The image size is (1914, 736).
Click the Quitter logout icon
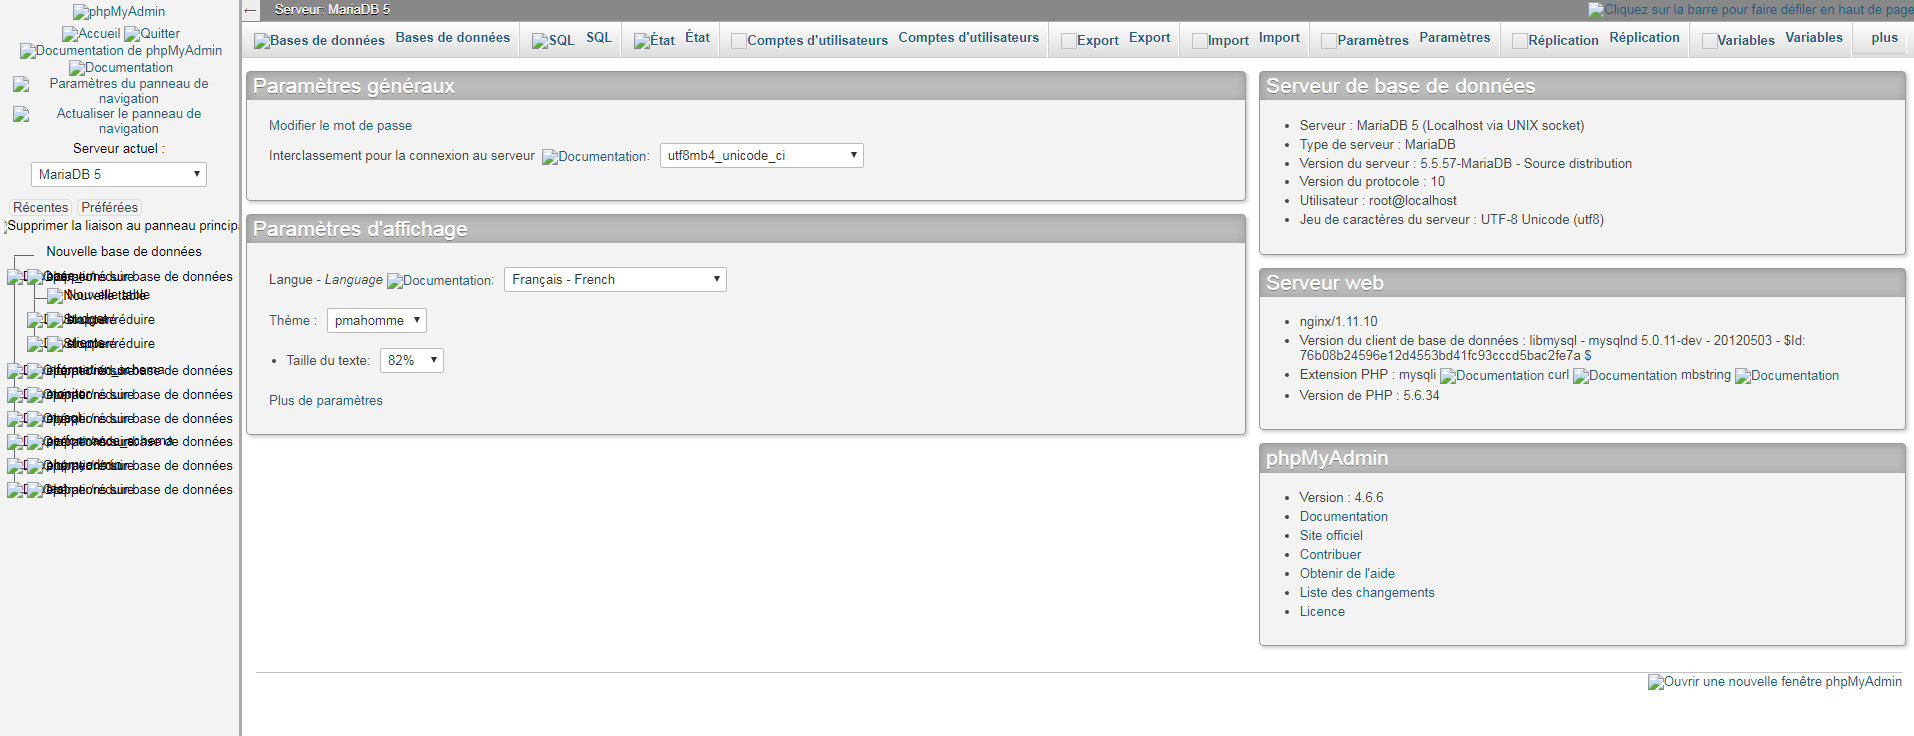click(152, 34)
